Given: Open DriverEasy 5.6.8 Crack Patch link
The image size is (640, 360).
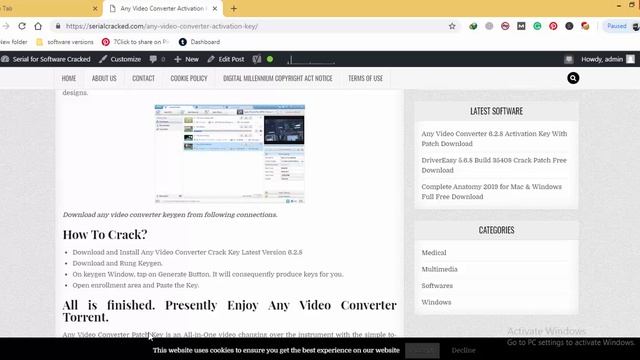Looking at the screenshot, I should (494, 165).
